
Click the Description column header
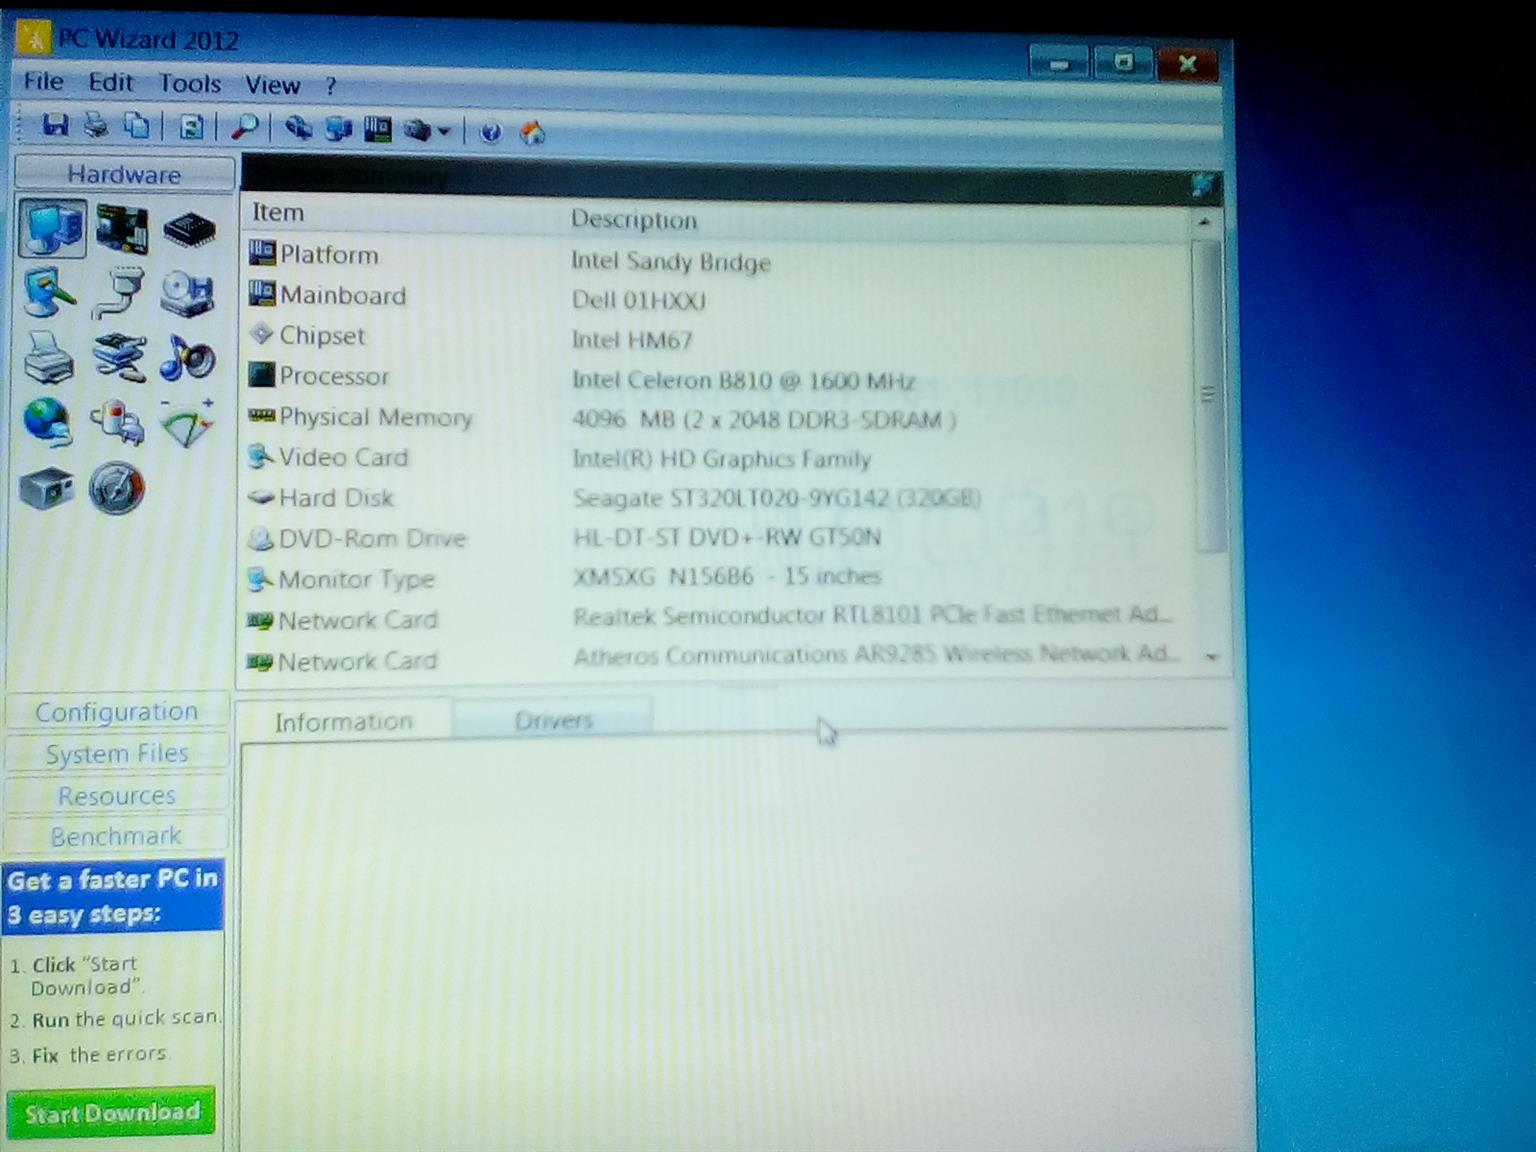tap(634, 220)
